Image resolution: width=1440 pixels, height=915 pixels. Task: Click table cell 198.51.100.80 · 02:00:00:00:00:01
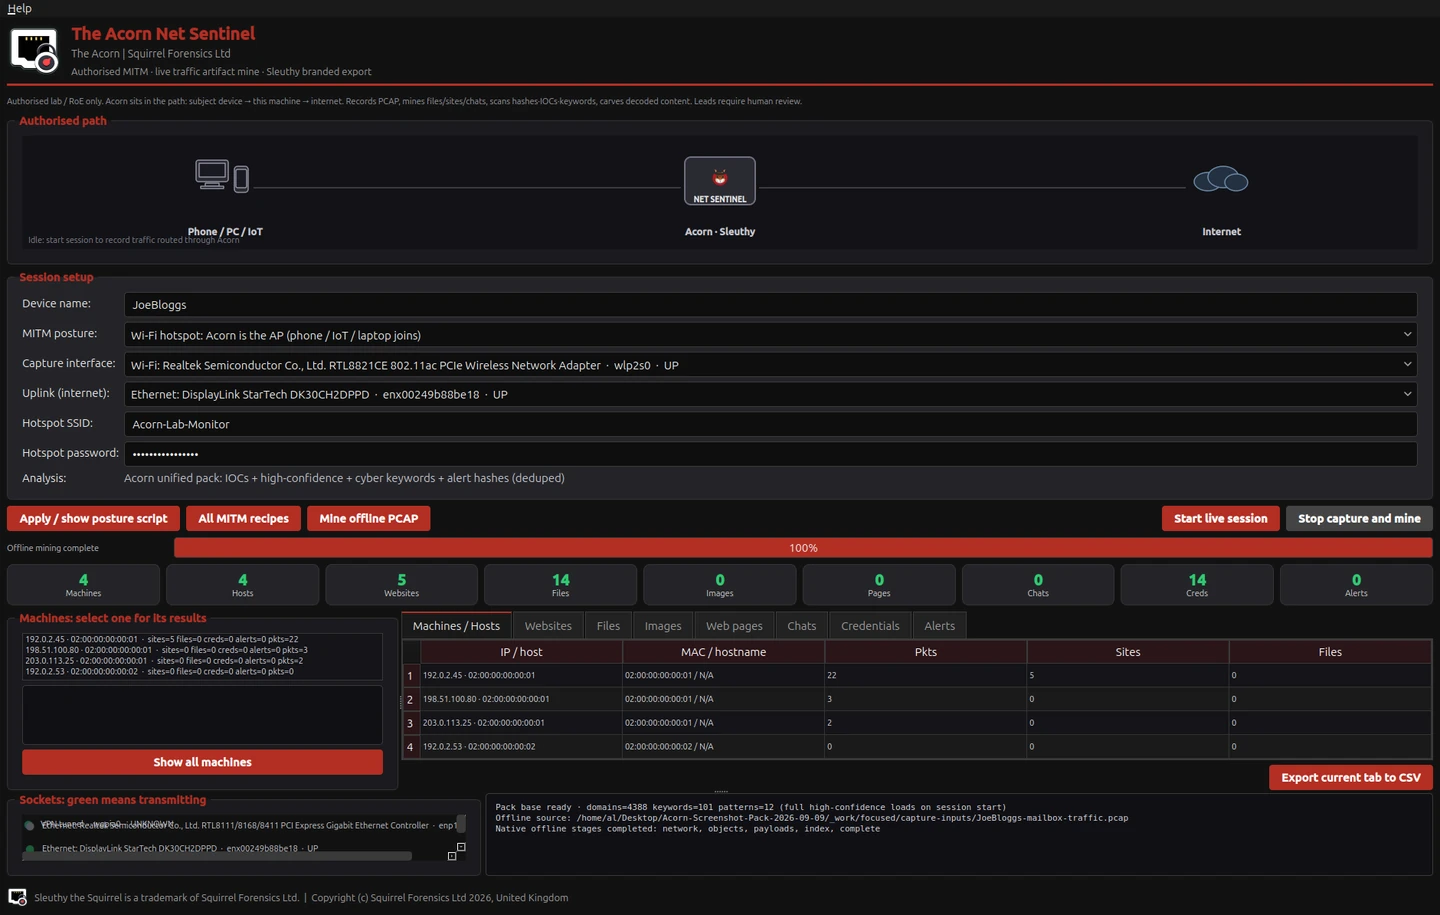click(521, 699)
